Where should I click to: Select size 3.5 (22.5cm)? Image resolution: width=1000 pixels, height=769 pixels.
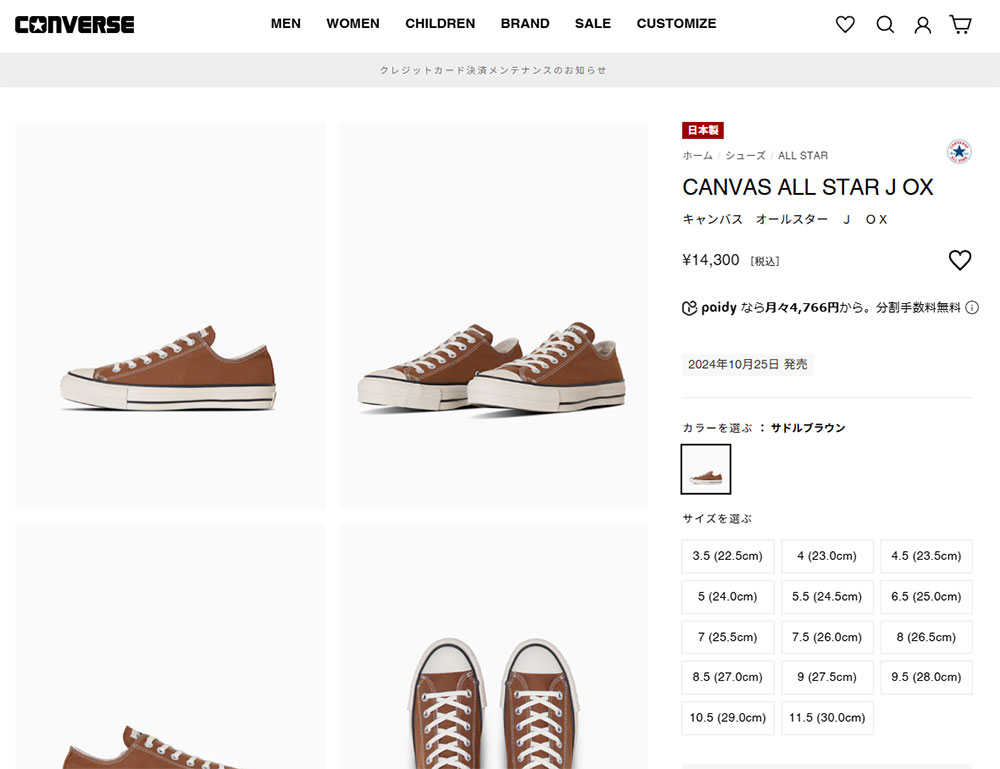[x=728, y=556]
